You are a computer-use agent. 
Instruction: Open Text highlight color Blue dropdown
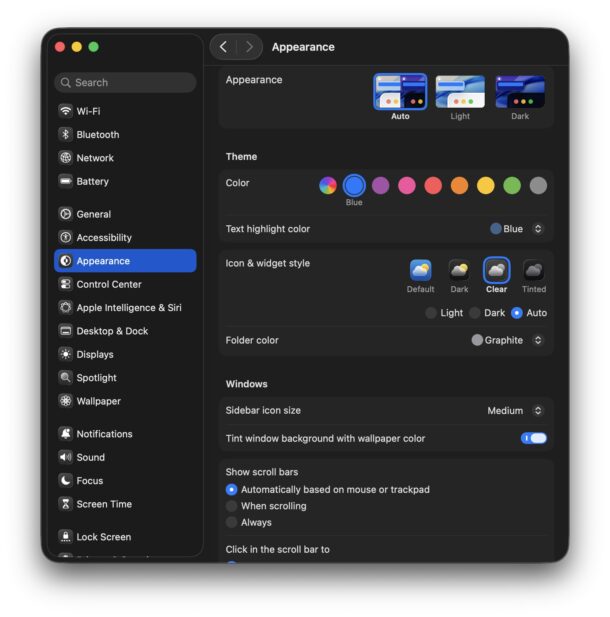[x=517, y=229]
